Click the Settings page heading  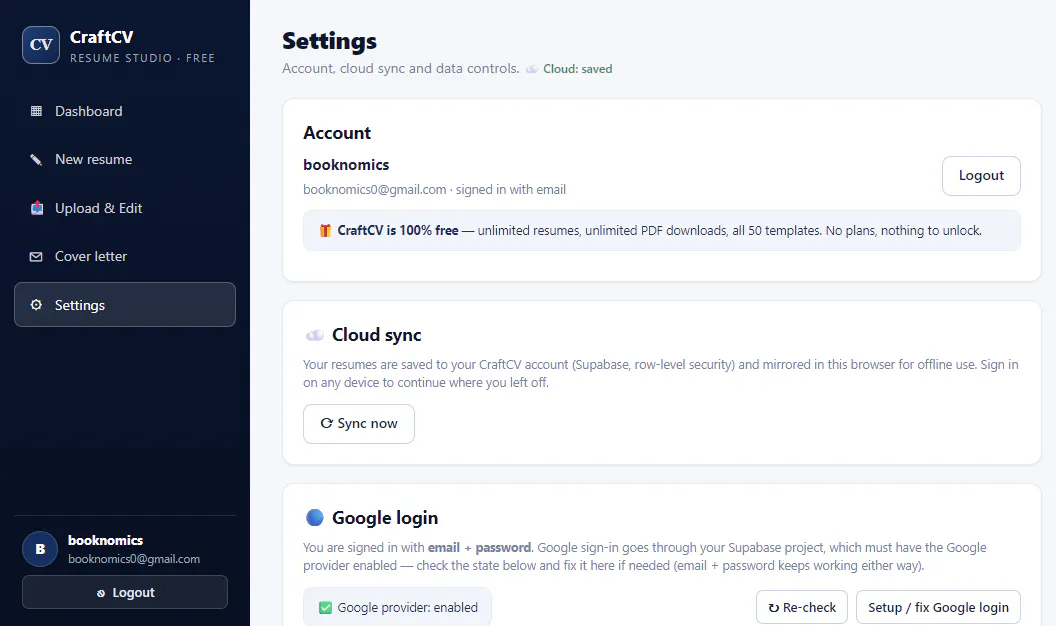[x=329, y=41]
